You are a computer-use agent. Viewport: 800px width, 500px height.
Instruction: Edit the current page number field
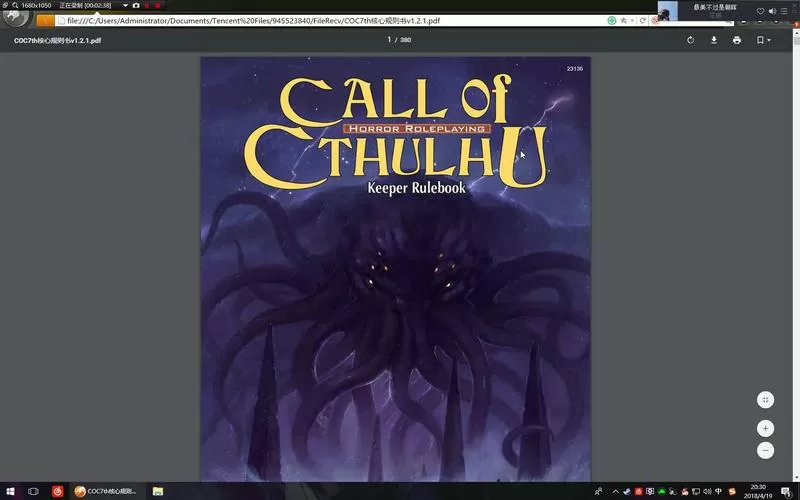click(389, 40)
